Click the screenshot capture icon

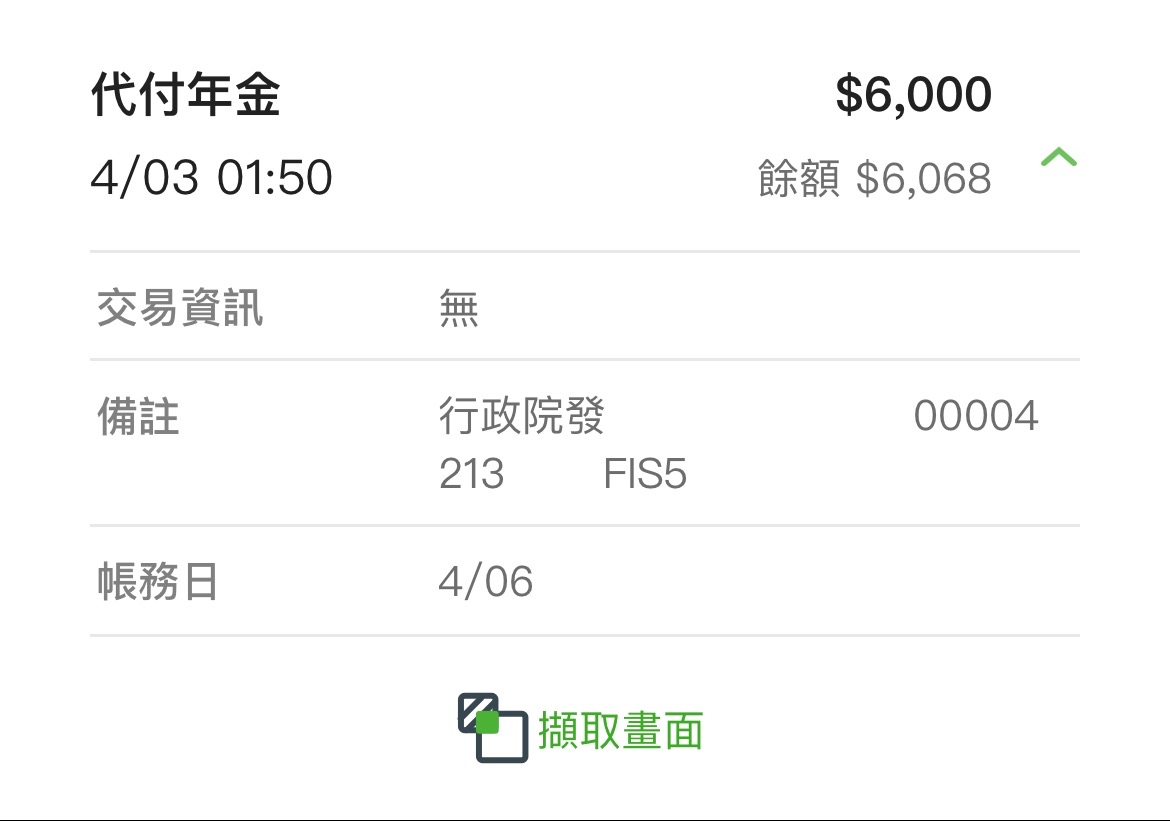492,727
